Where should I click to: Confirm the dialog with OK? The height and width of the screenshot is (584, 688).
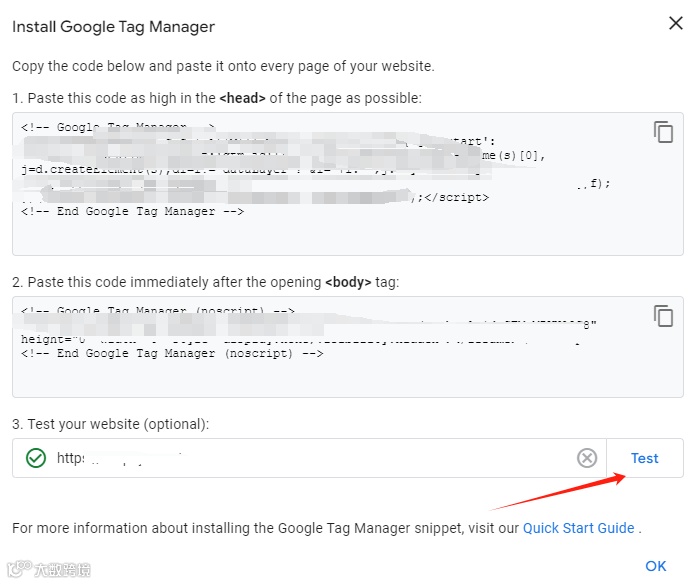coord(656,566)
